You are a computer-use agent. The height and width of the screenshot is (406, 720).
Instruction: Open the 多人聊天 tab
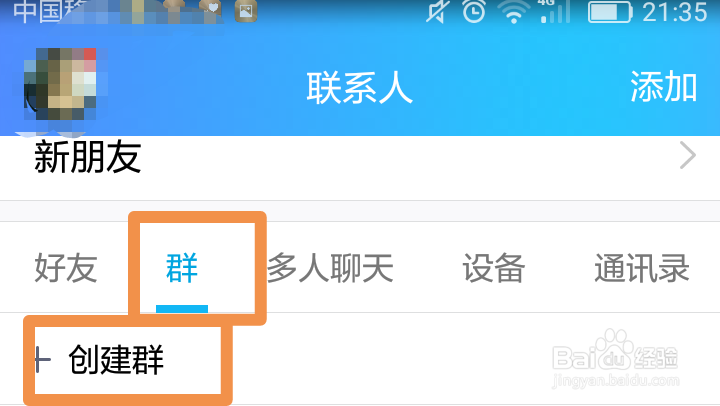point(330,268)
